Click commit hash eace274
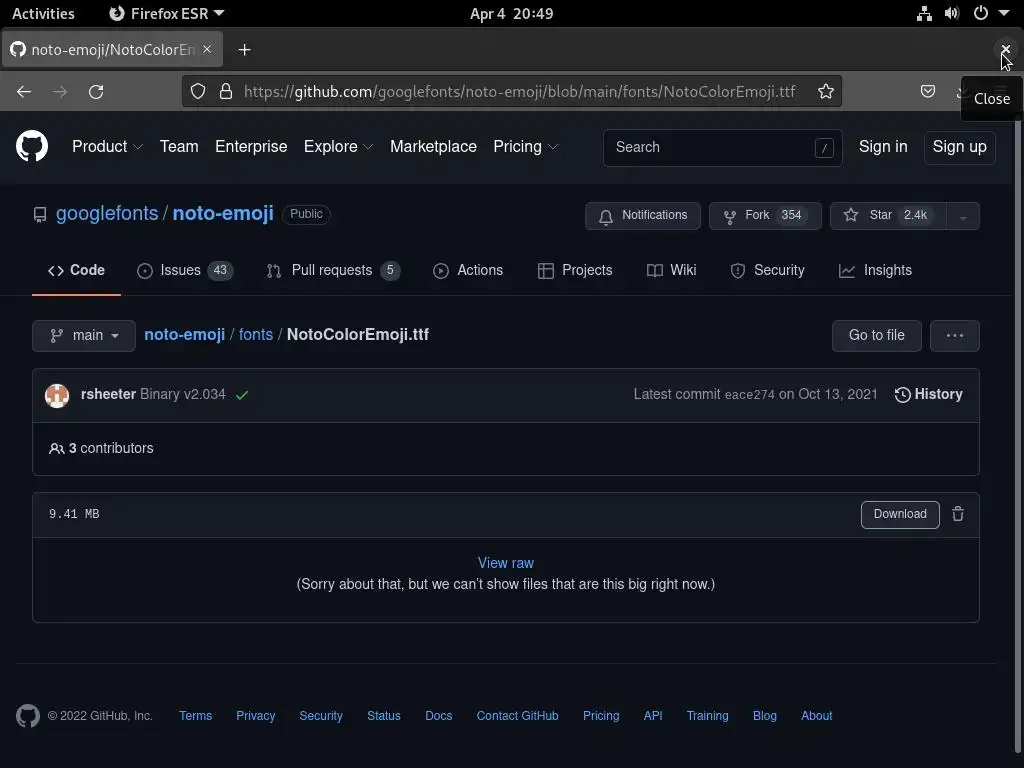Screen dimensions: 1024x768 coord(749,394)
